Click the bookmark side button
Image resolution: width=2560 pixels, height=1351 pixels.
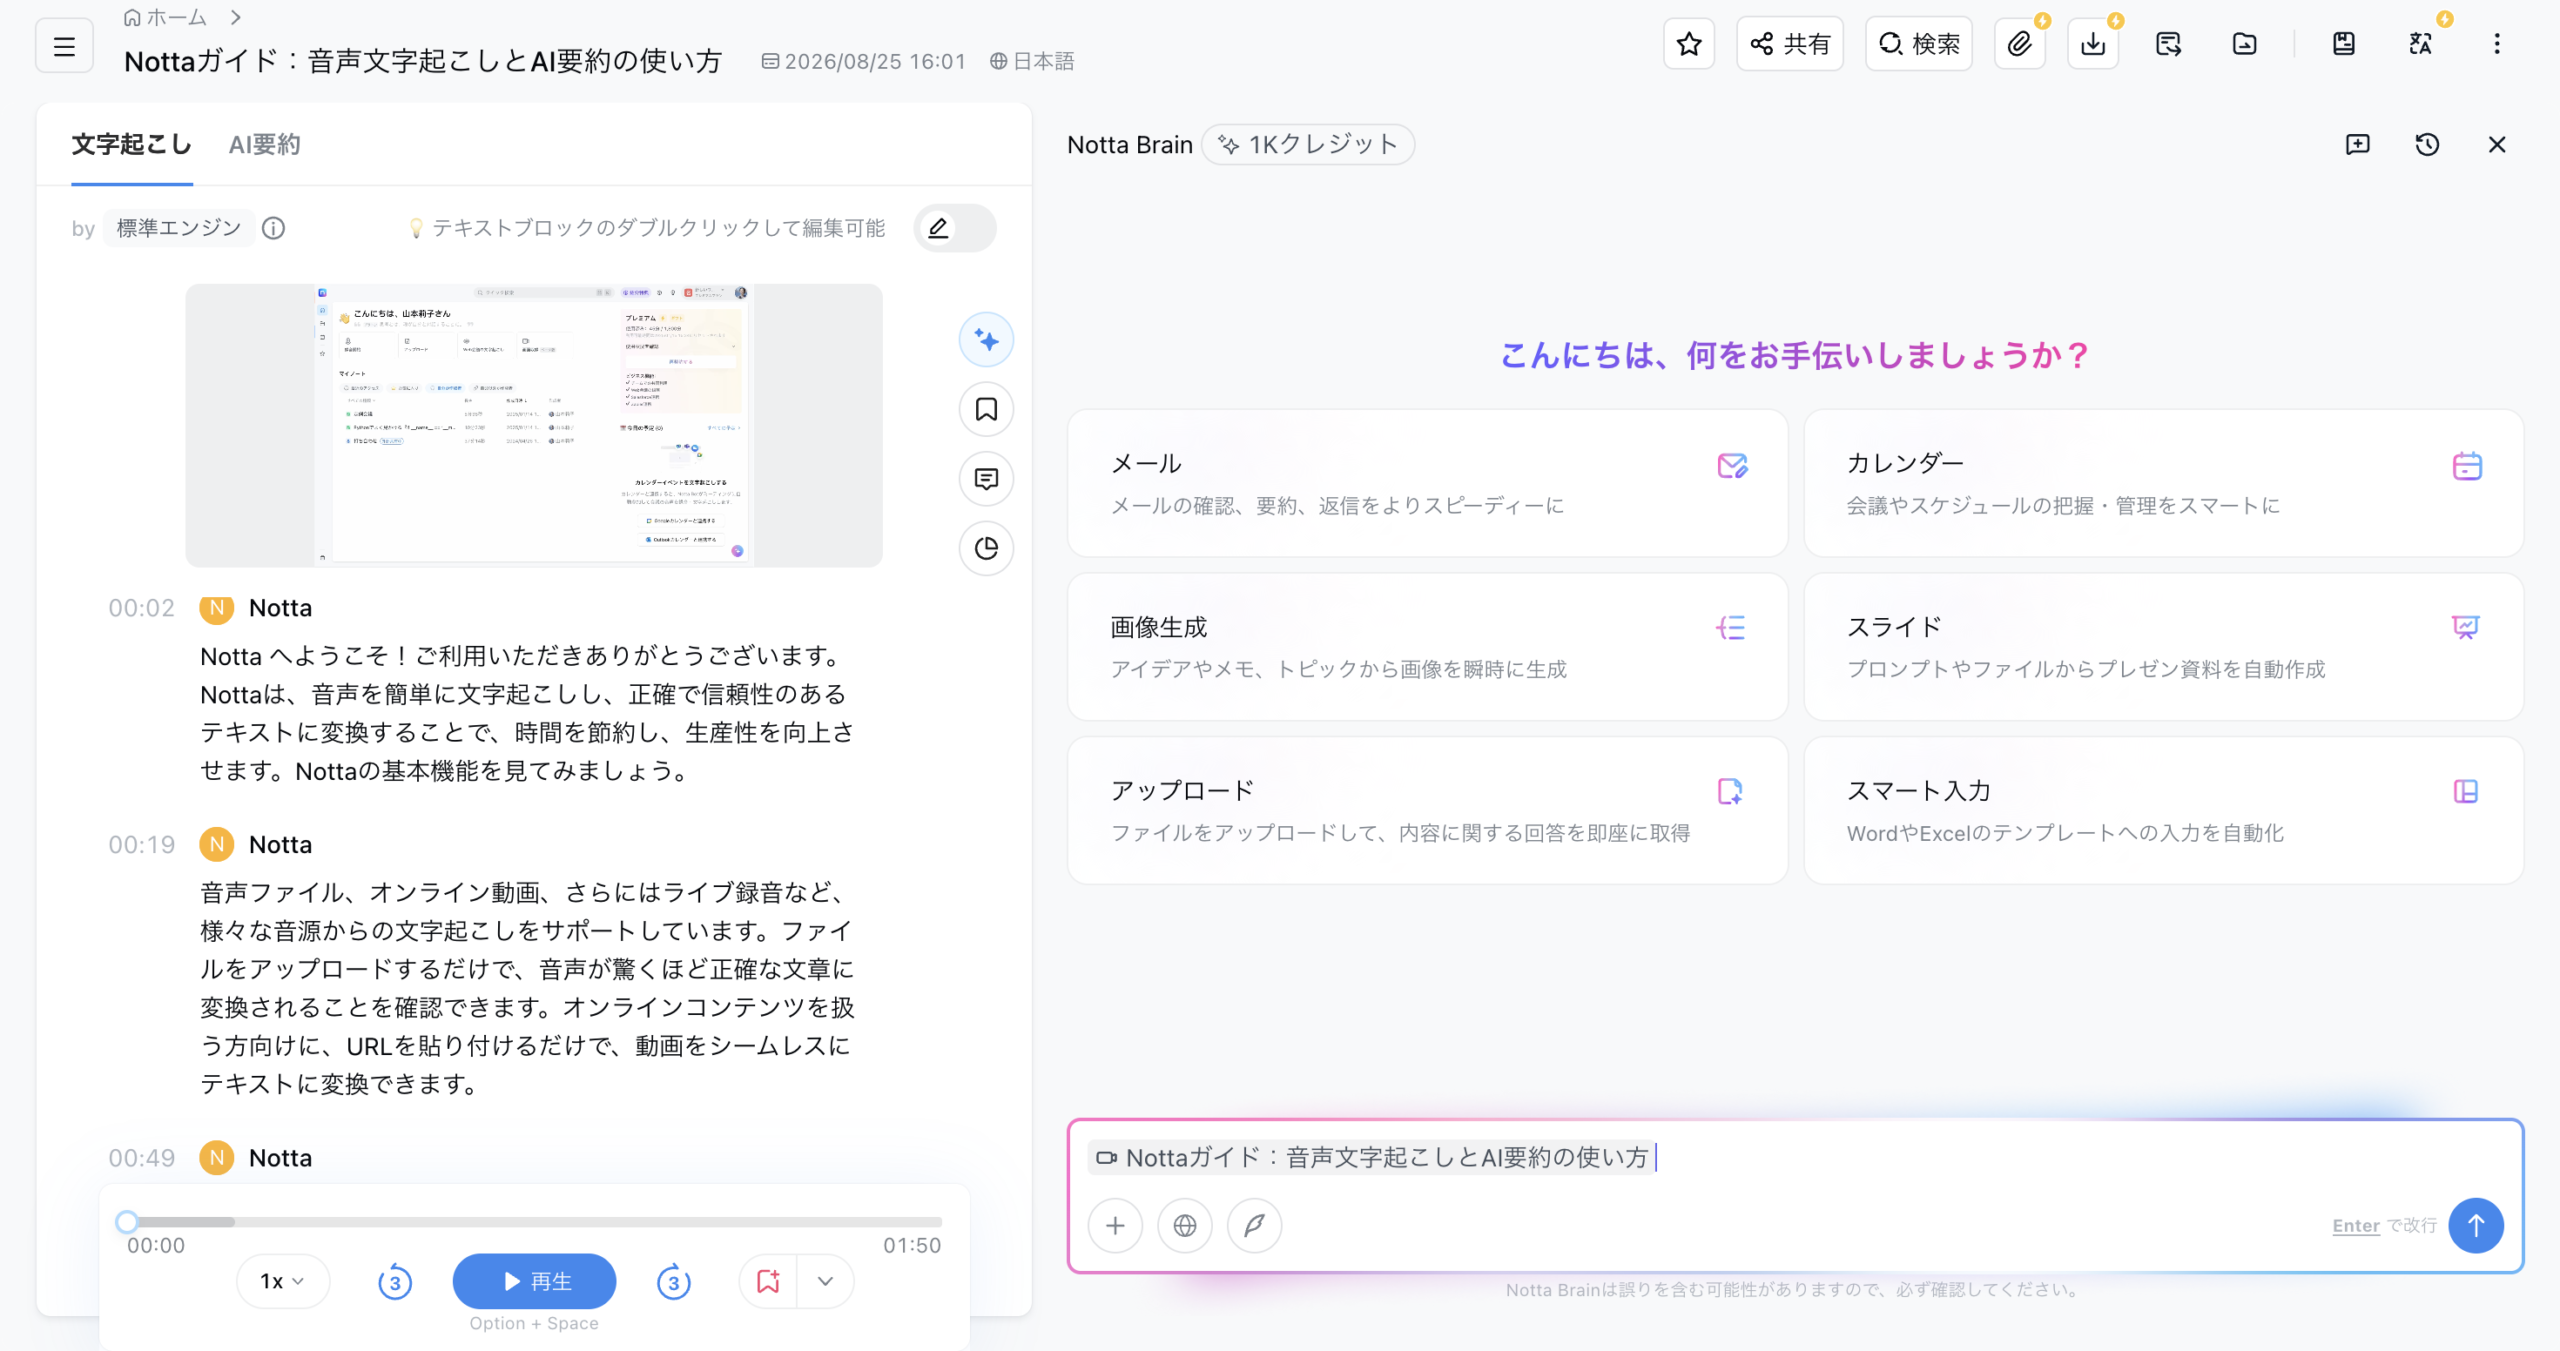(986, 409)
